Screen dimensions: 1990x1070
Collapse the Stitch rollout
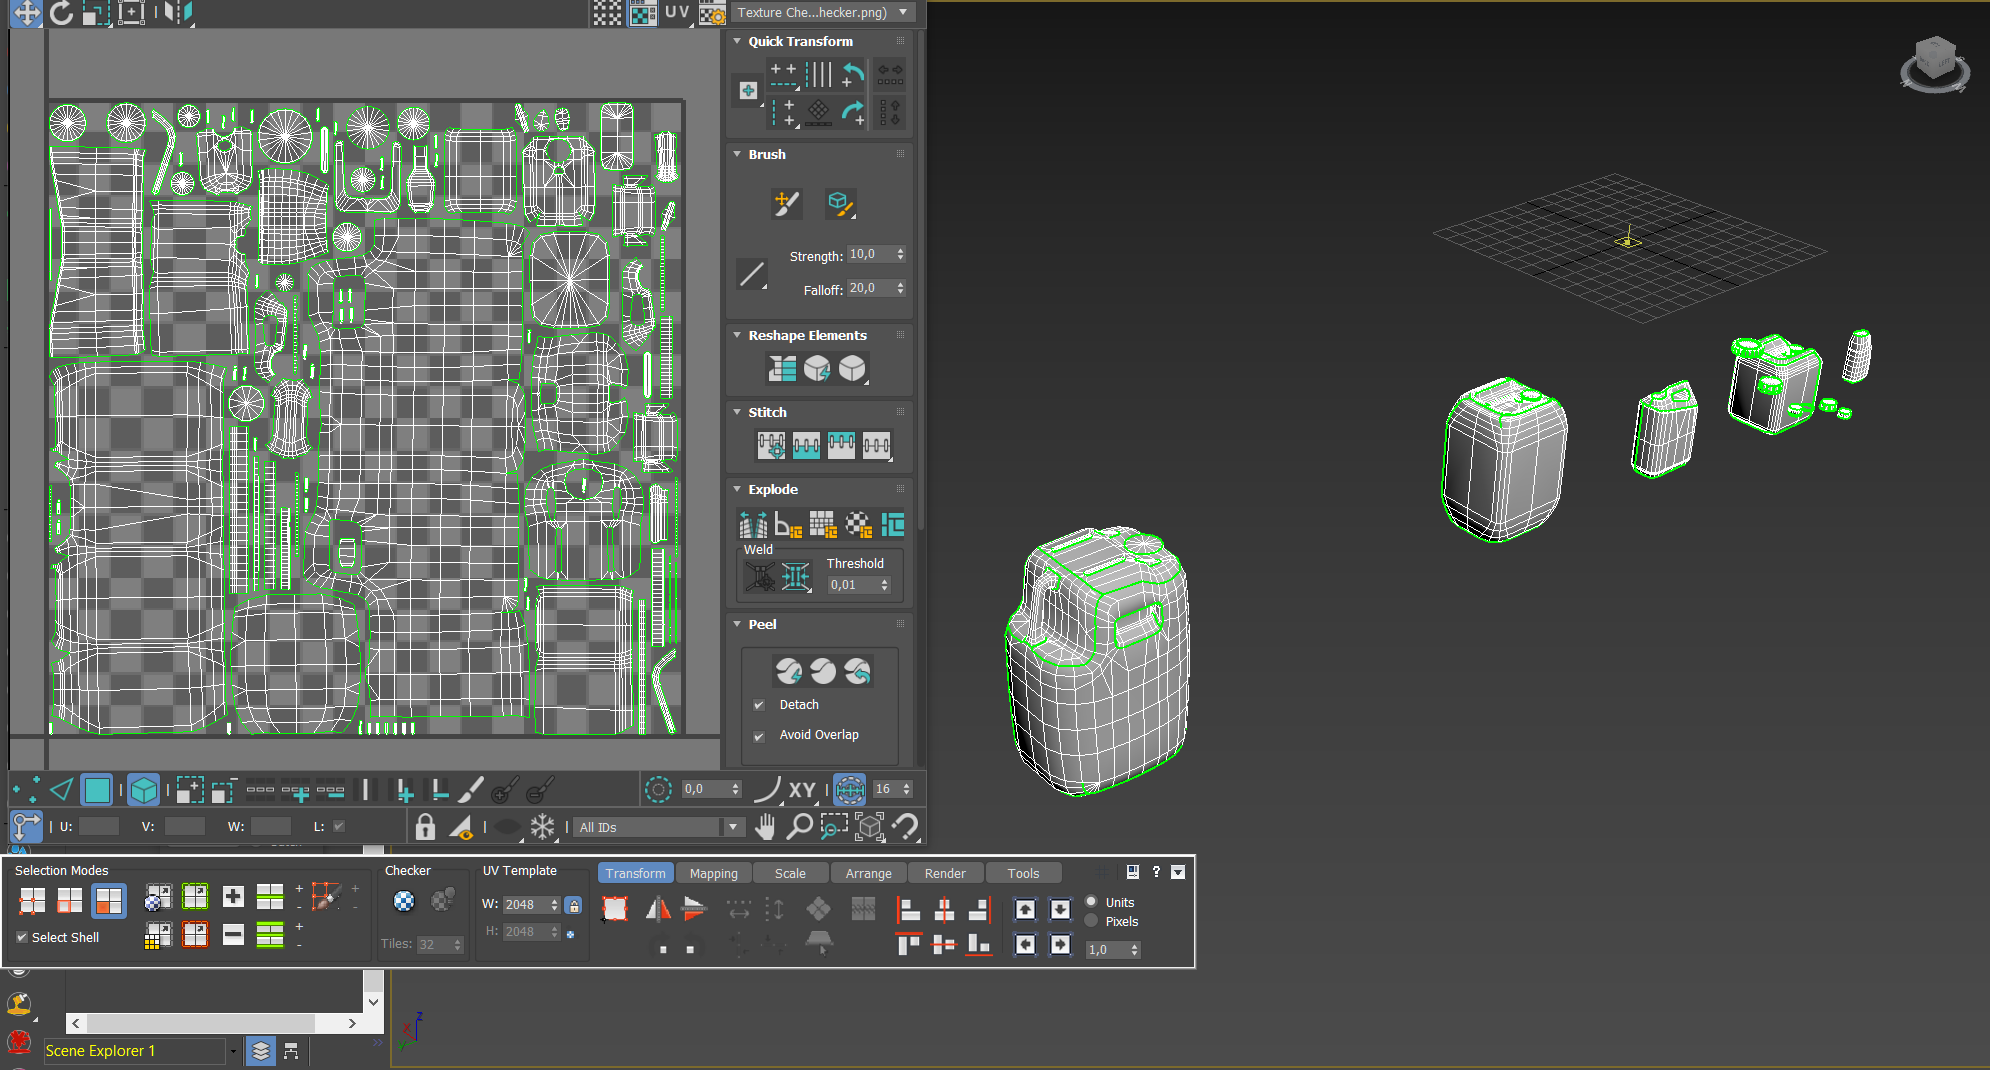click(x=737, y=412)
